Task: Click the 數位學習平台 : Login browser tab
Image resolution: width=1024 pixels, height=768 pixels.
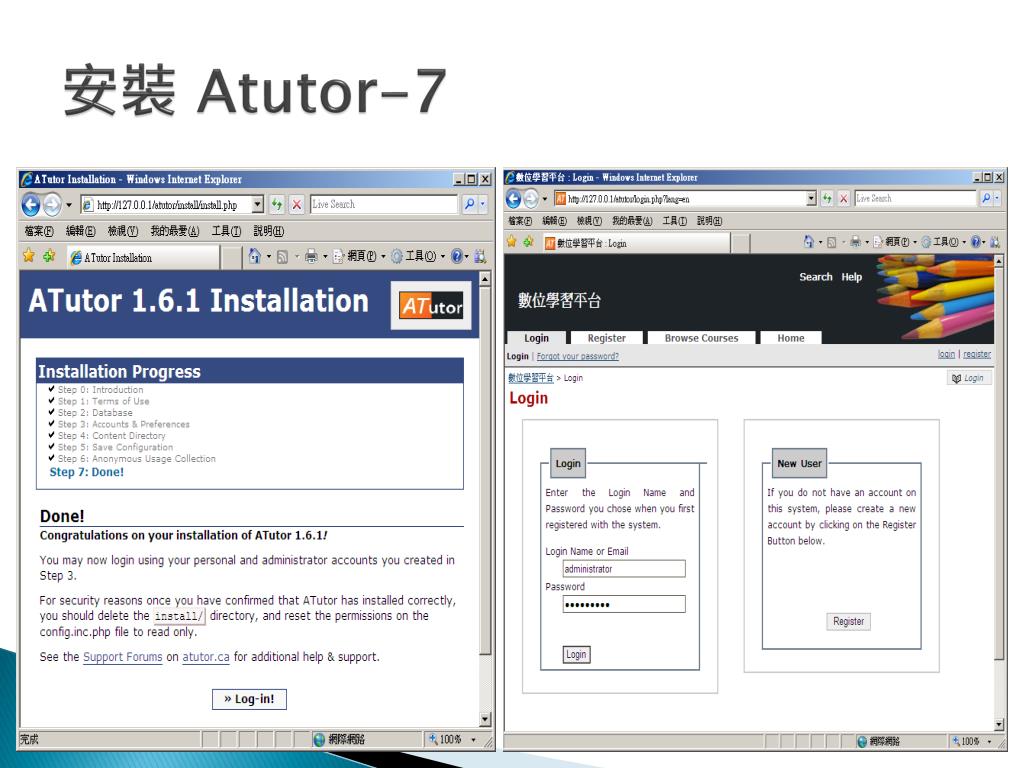Action: (x=637, y=243)
